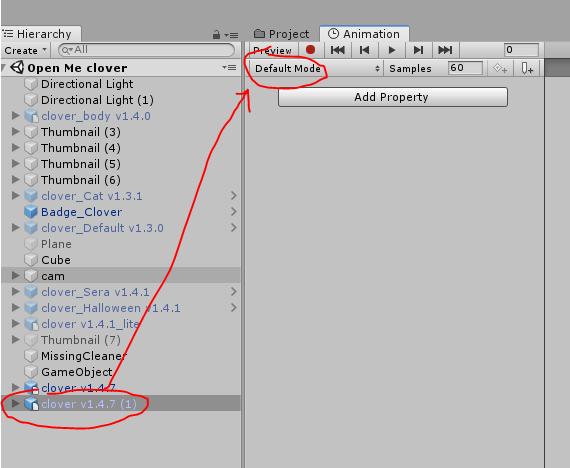The image size is (570, 468).
Task: Select the MissingCleaner object name
Action: (84, 356)
